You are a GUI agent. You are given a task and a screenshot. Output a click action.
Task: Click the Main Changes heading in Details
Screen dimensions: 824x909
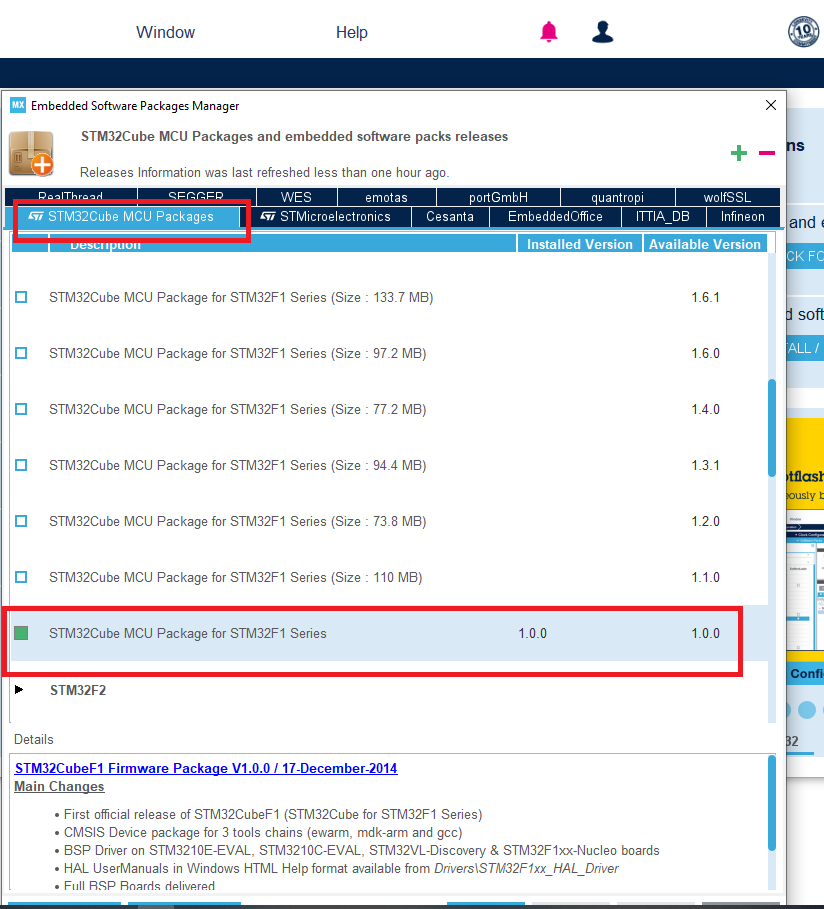tap(59, 787)
